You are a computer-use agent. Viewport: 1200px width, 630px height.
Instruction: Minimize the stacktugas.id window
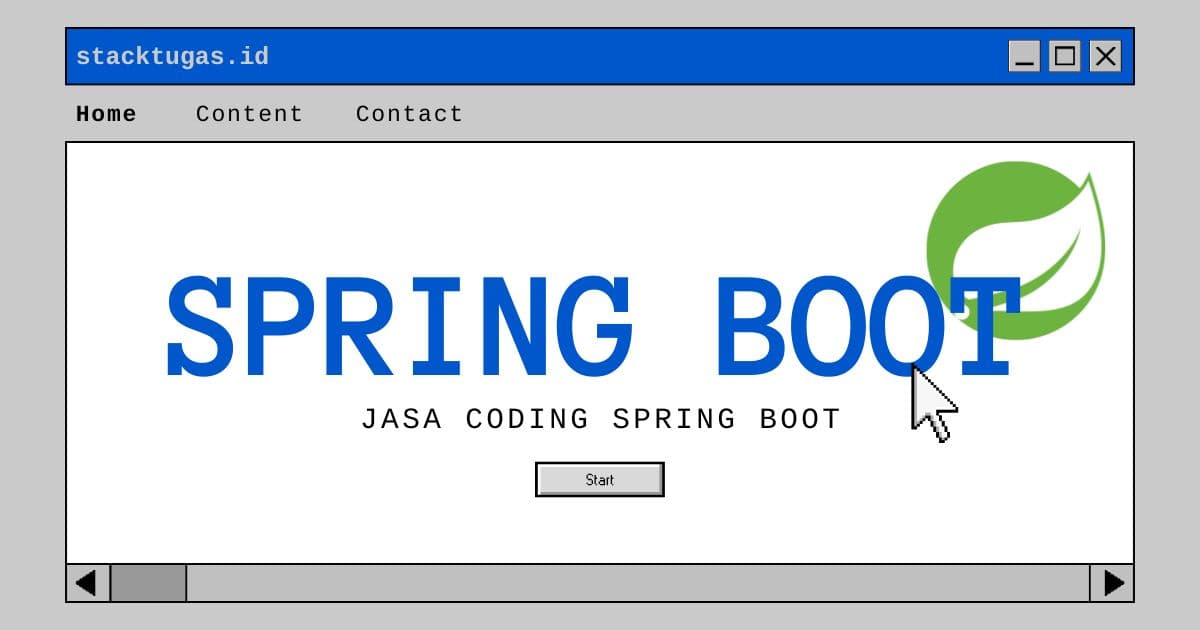click(x=1025, y=57)
